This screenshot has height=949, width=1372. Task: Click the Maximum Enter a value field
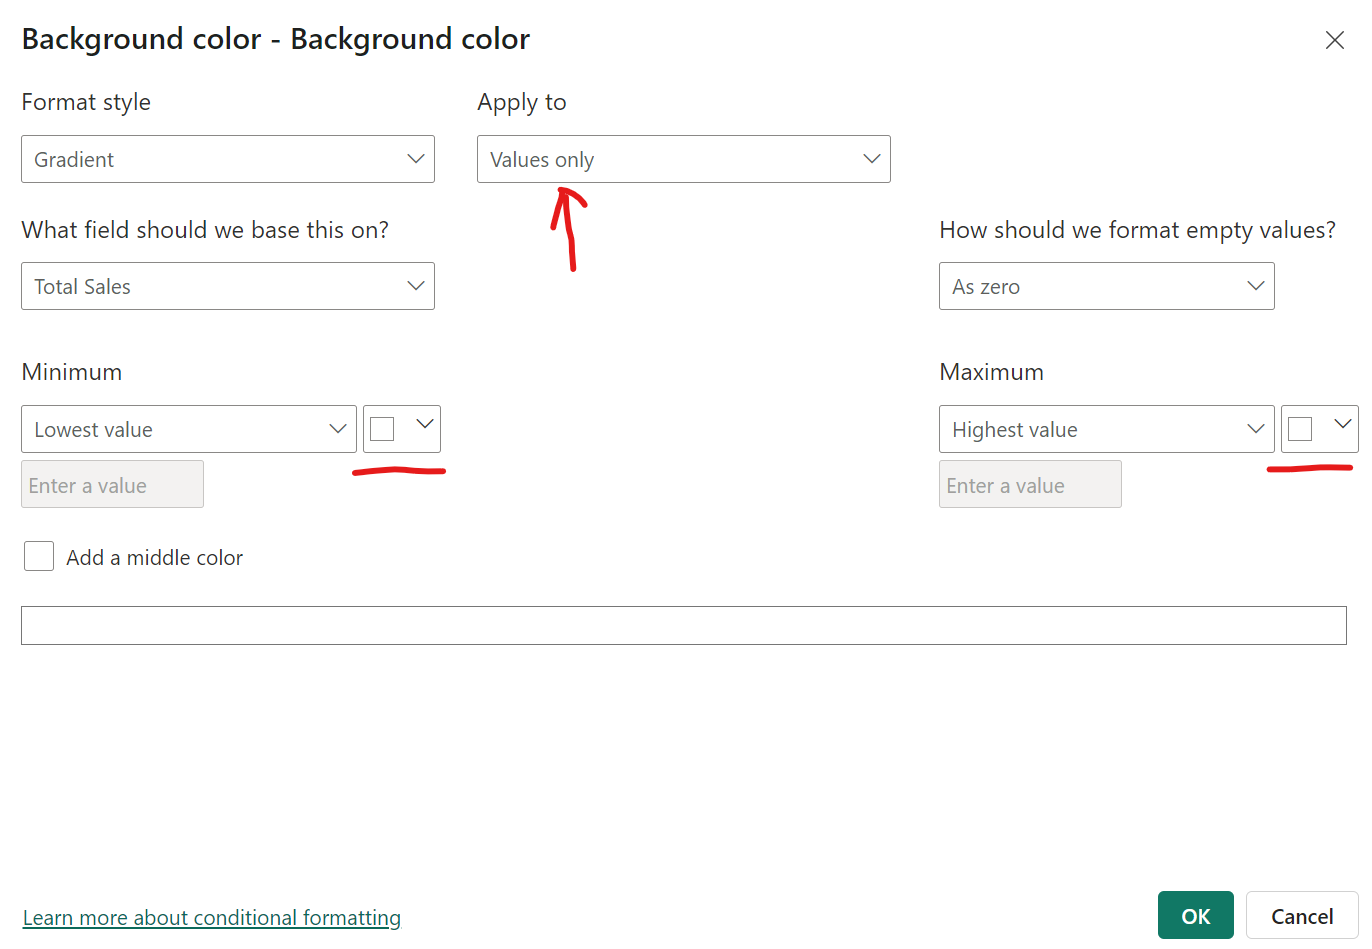[x=1030, y=484]
